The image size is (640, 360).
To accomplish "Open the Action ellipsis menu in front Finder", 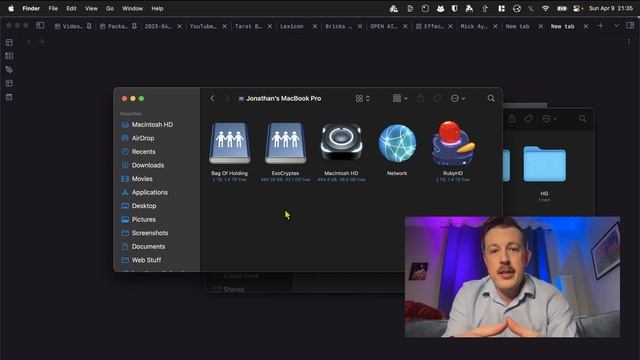I will point(458,98).
